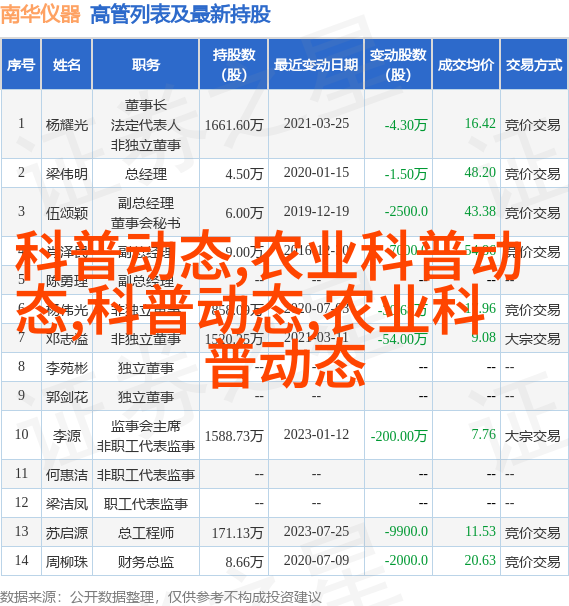Viewport: 569px width, 606px height.
Task: Click the 高管列表及最新持股 heading
Action: (180, 15)
